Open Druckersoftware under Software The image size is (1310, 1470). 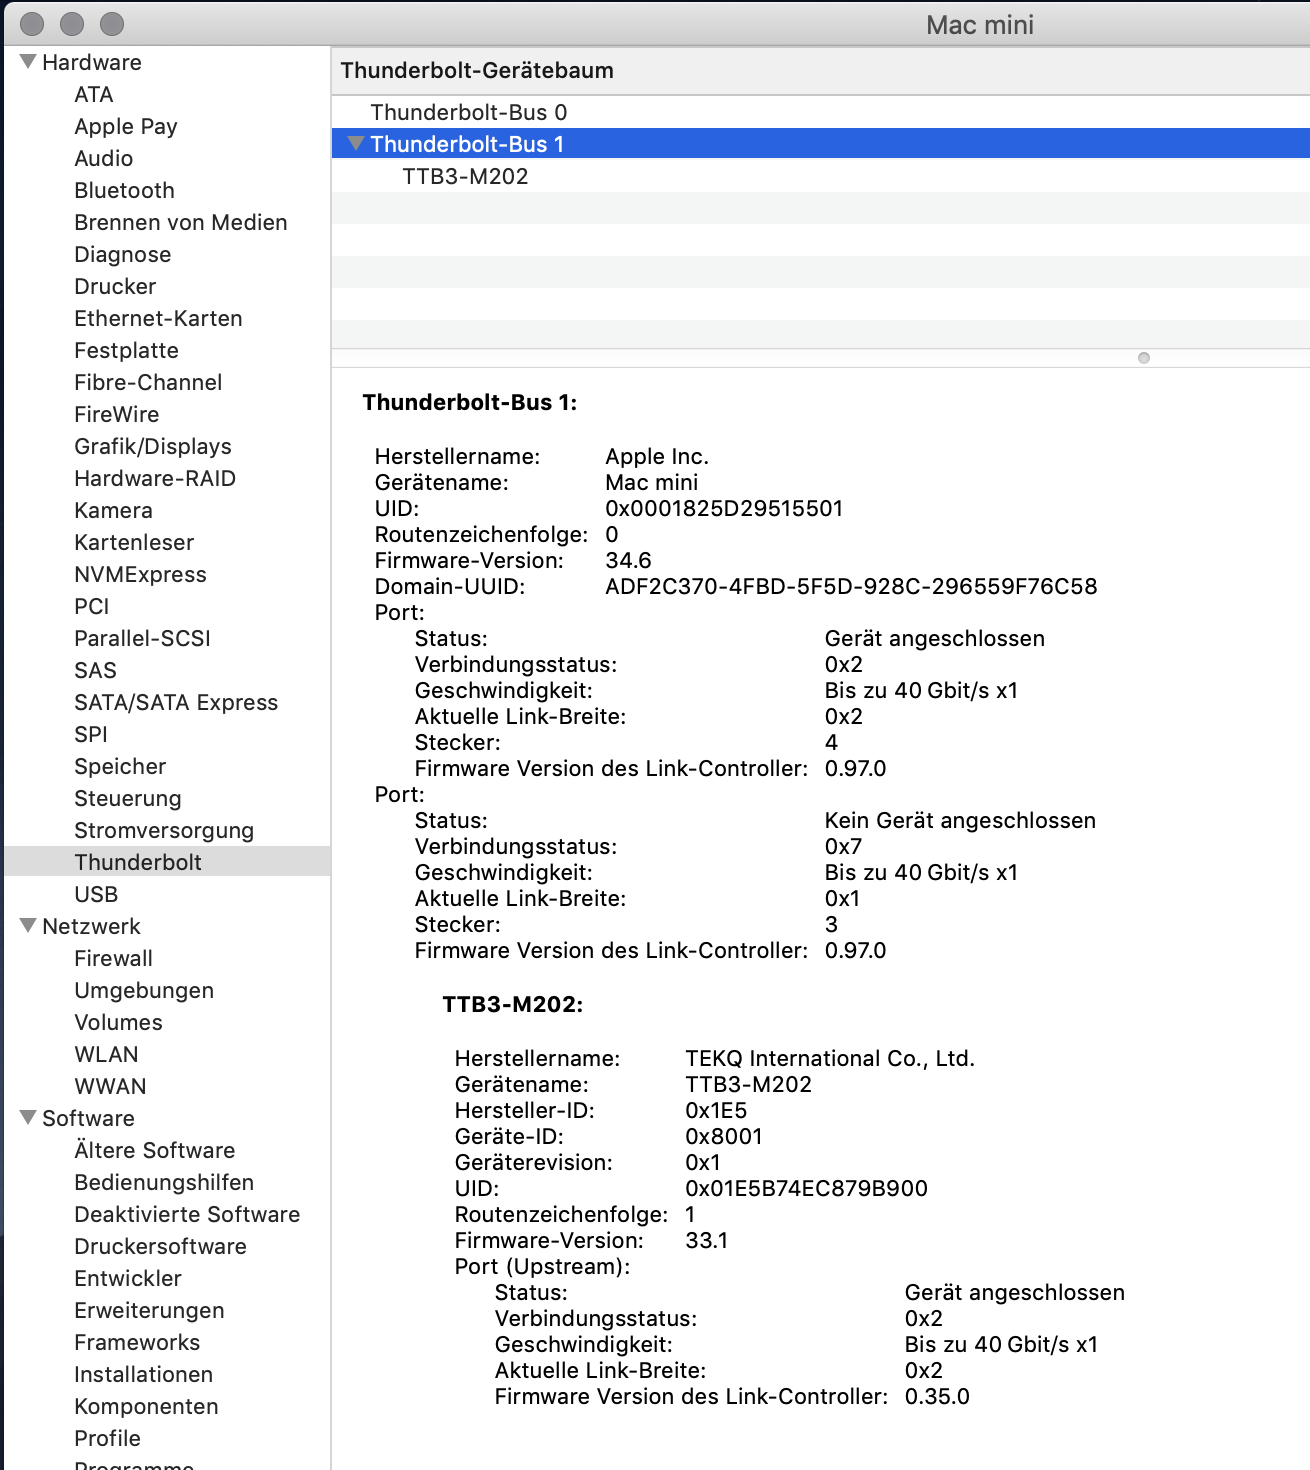coord(161,1246)
